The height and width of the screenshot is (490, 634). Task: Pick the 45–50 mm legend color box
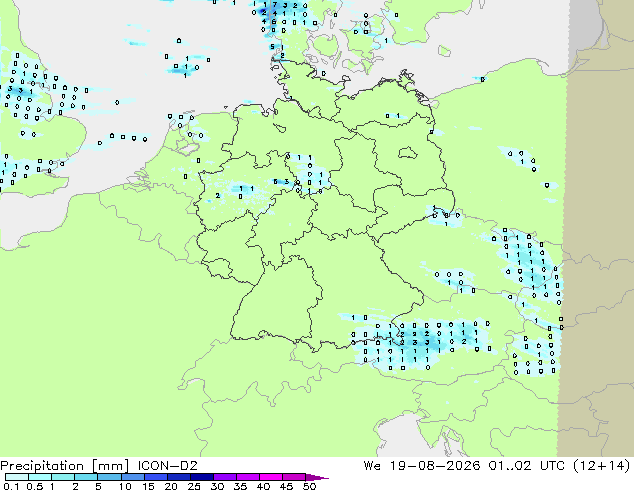[x=294, y=477]
